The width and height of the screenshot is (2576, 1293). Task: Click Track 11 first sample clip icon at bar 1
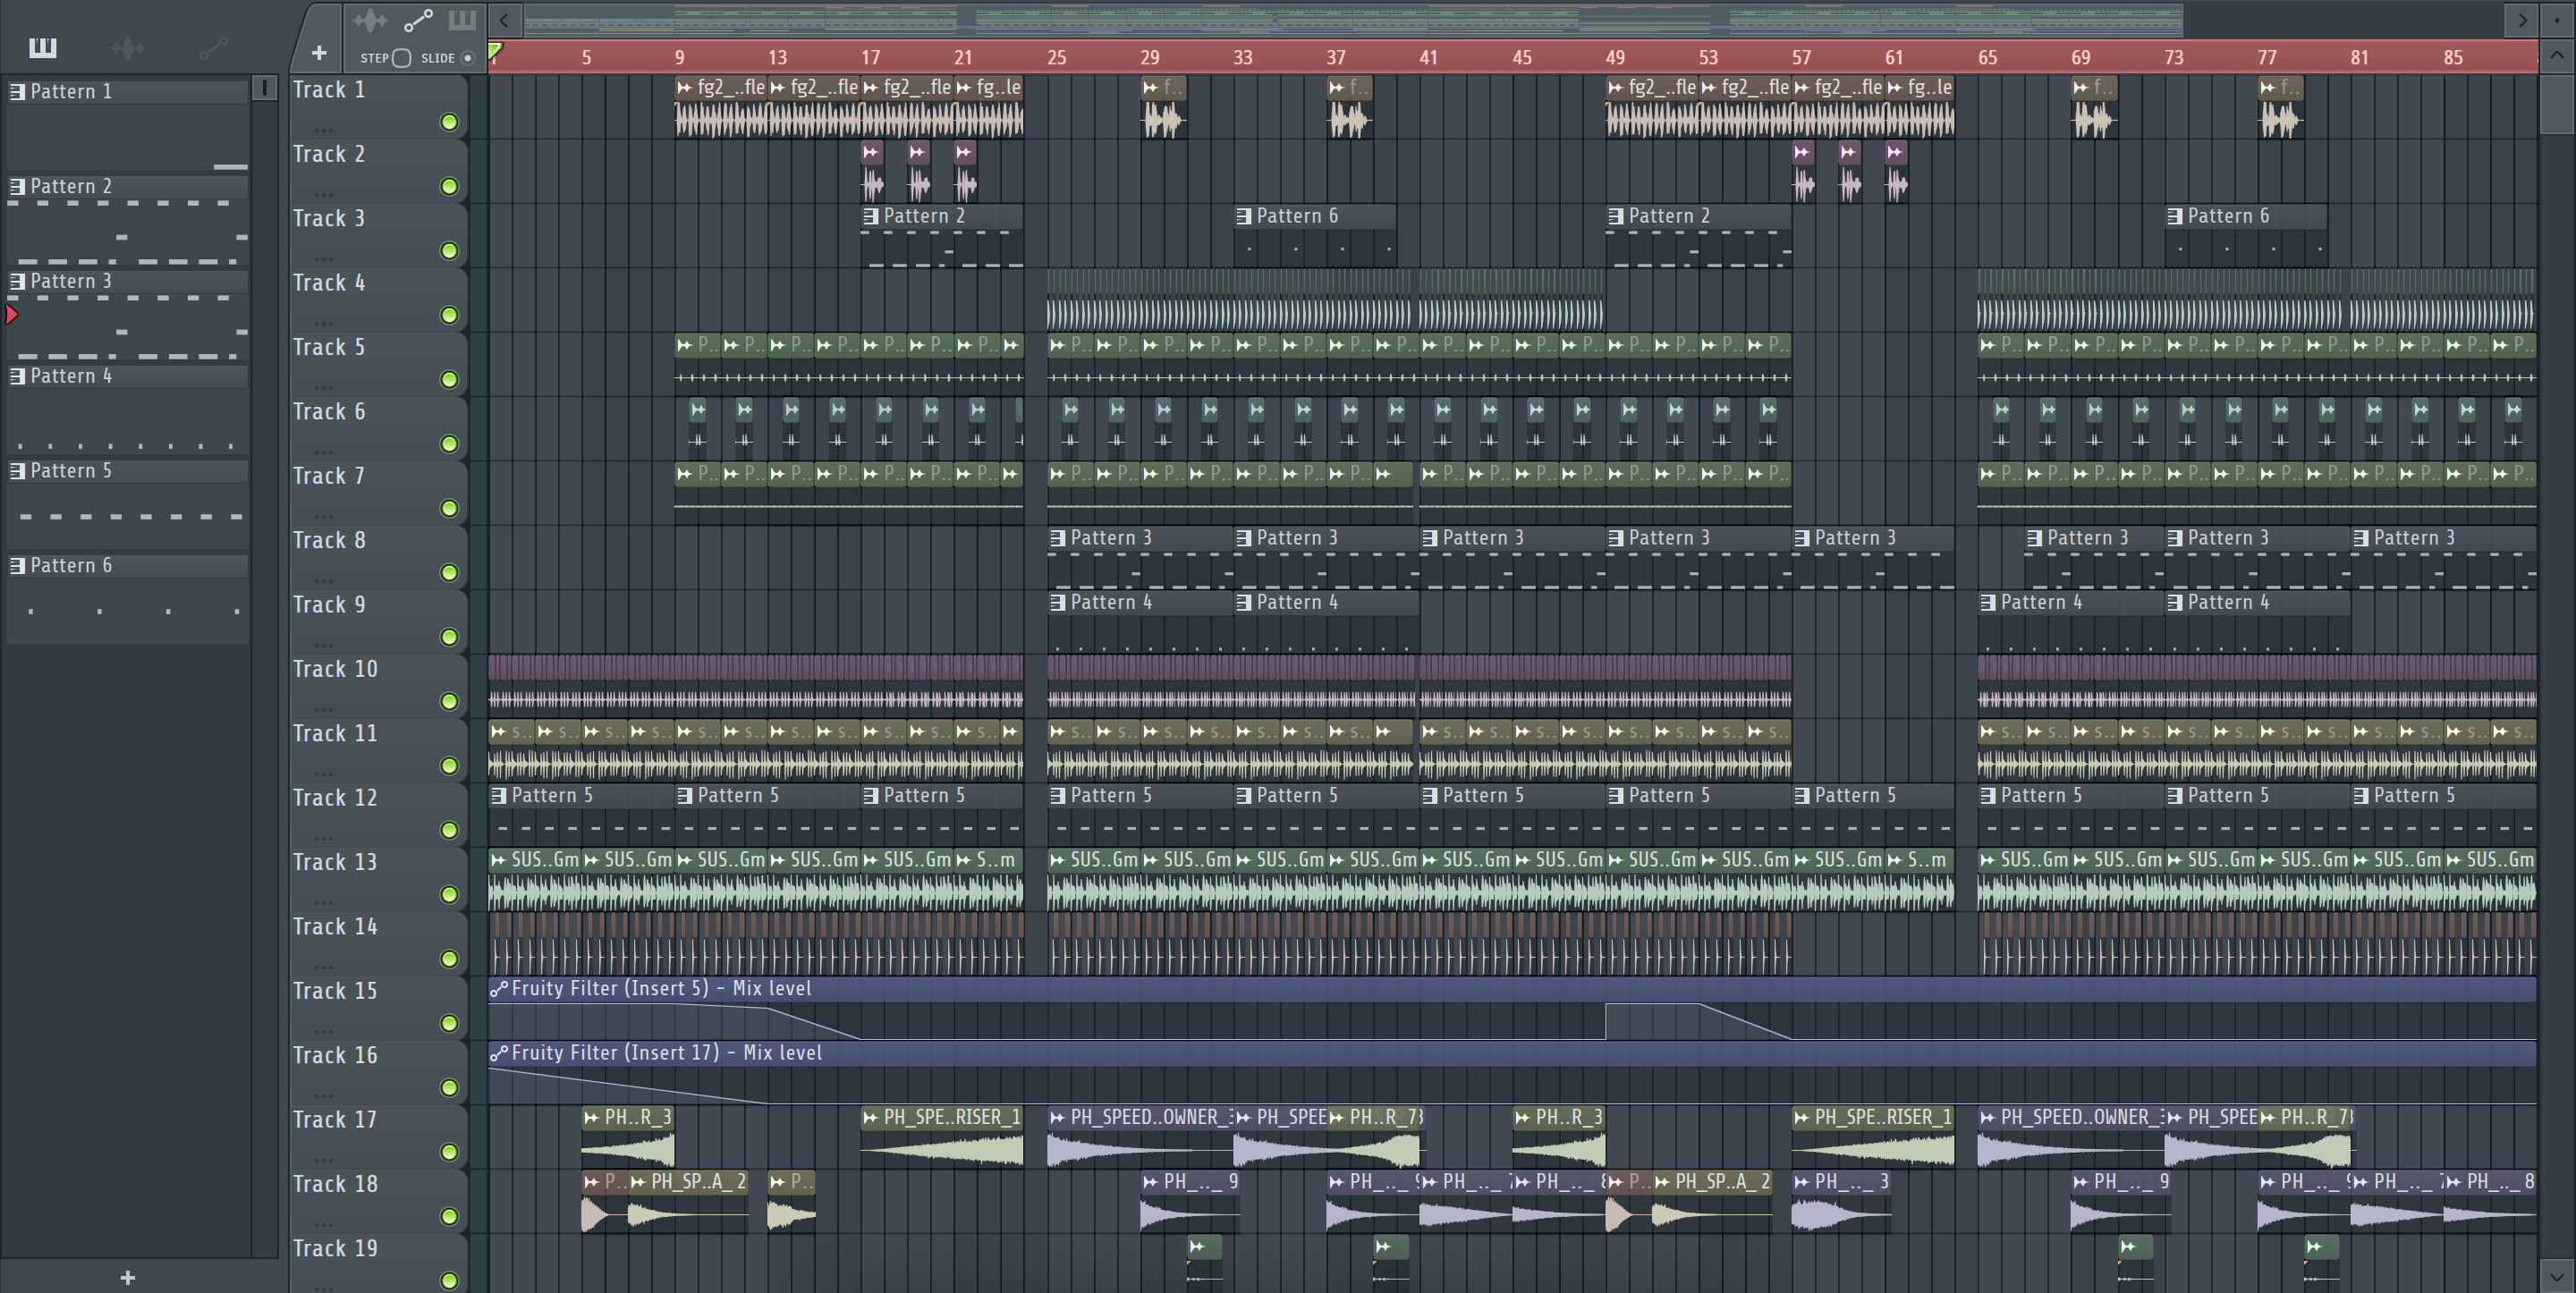tap(498, 732)
